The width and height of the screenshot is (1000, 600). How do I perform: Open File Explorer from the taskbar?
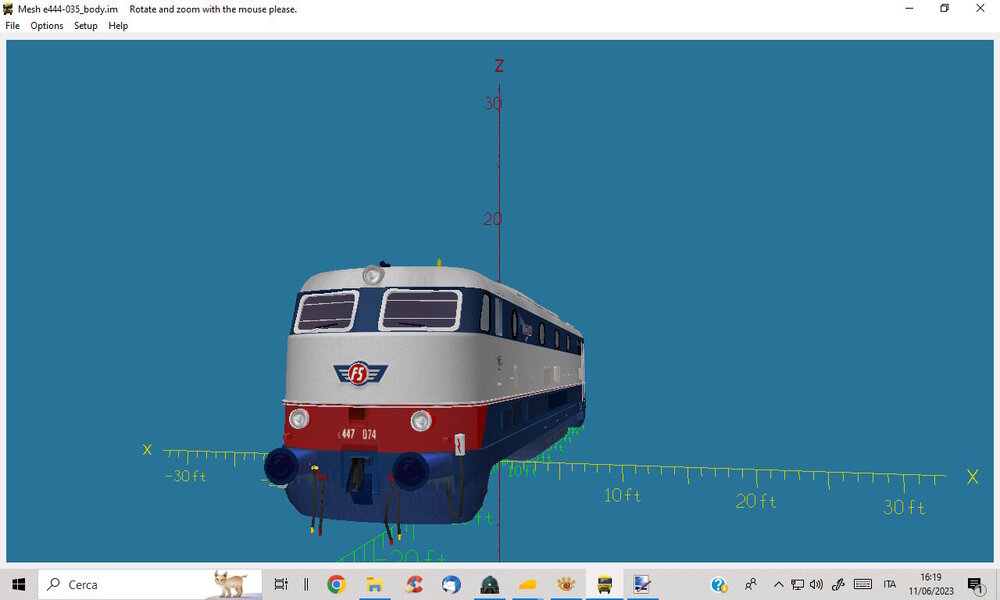pyautogui.click(x=374, y=584)
